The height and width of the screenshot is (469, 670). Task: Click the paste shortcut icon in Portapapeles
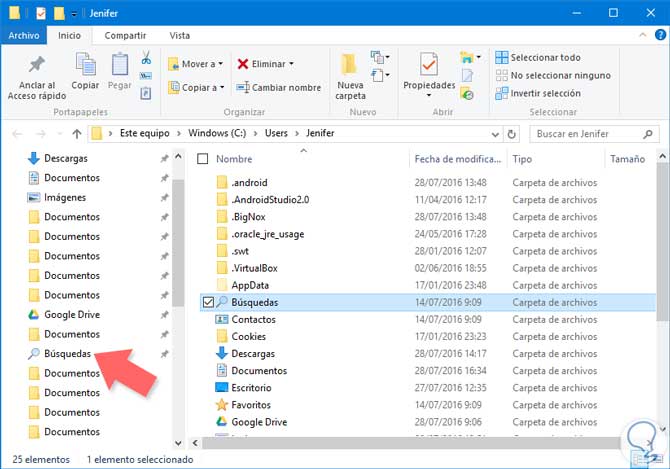coord(146,93)
